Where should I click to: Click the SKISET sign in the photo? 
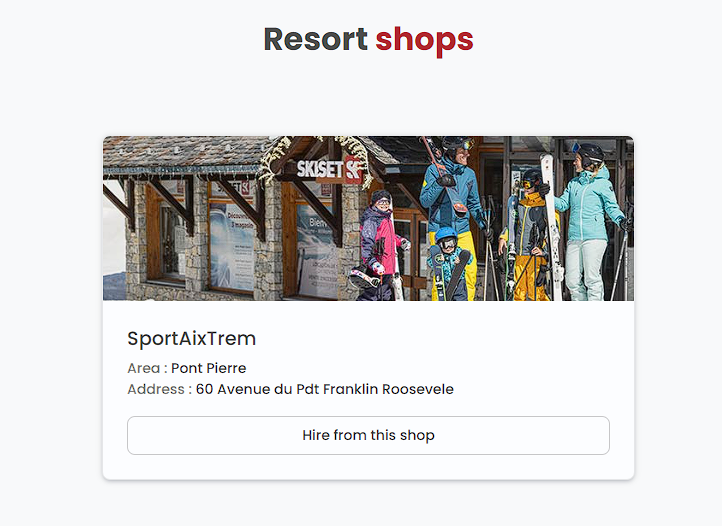tap(329, 169)
